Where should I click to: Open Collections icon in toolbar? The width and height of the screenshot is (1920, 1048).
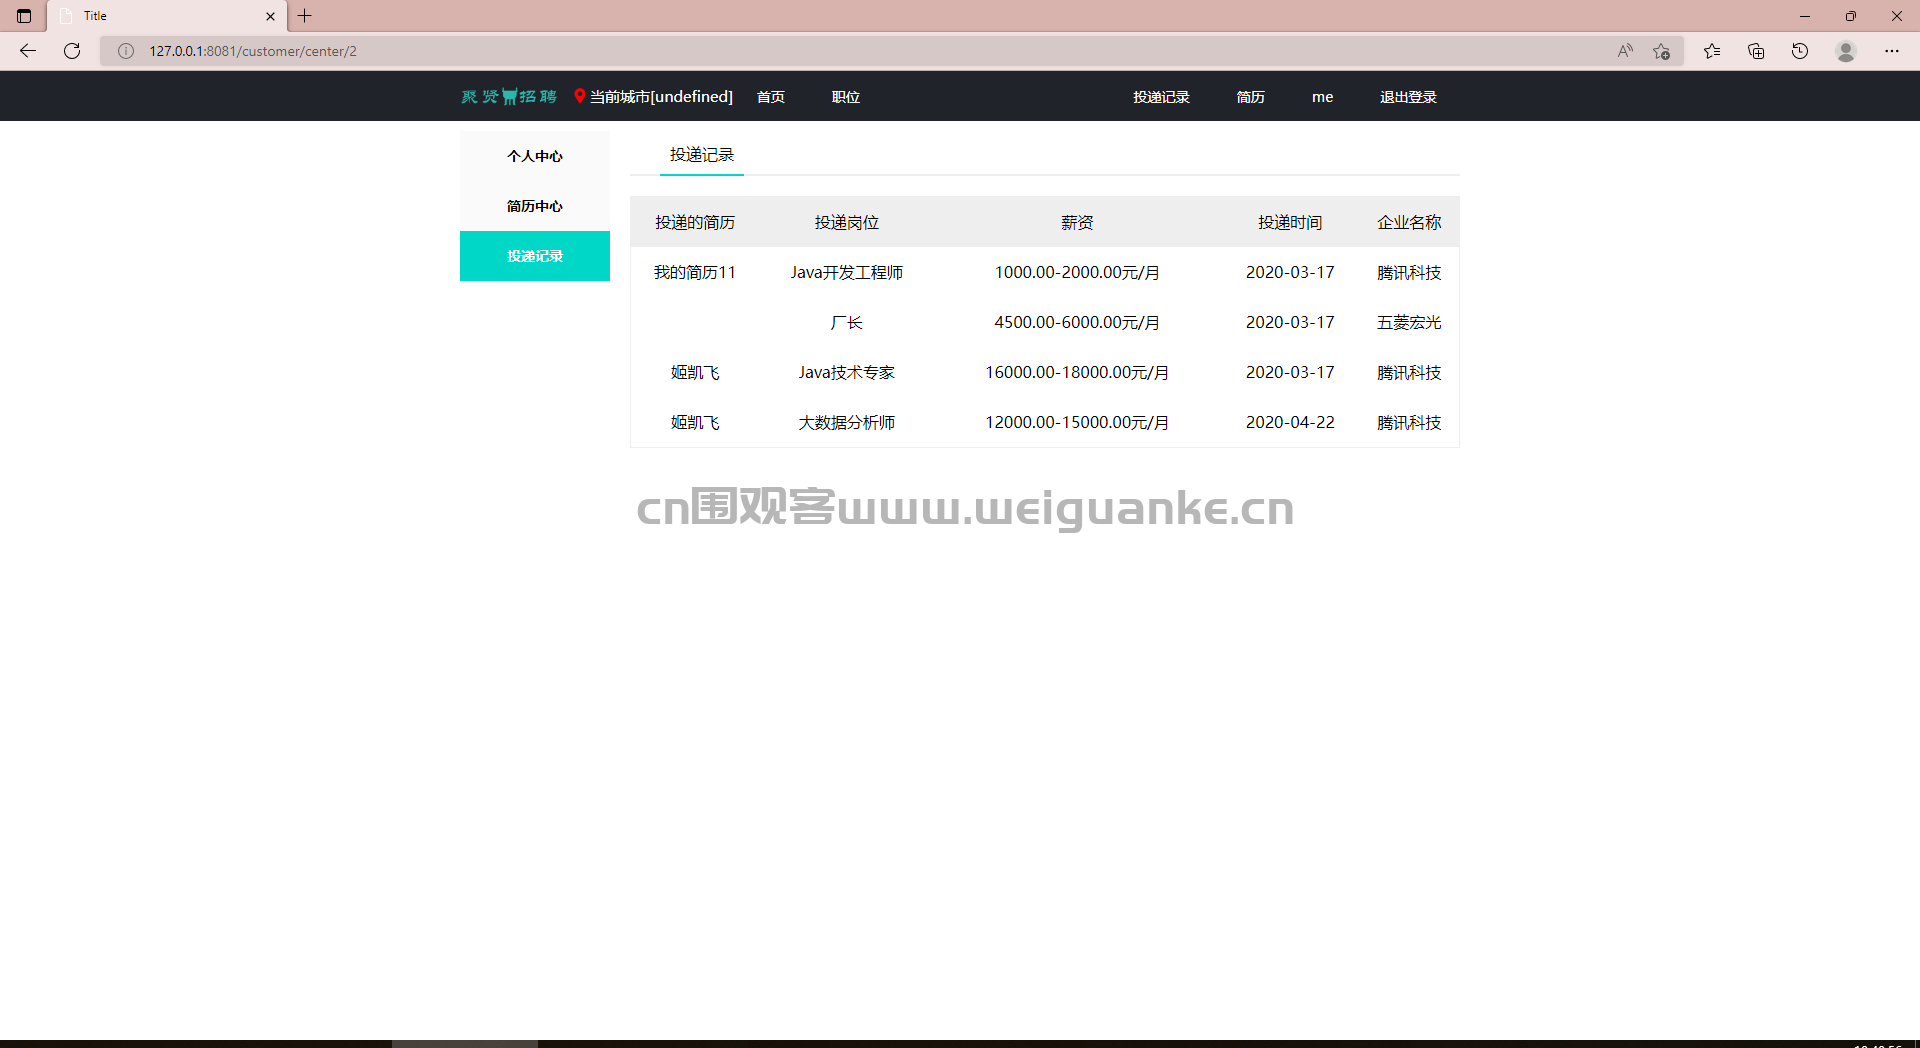pyautogui.click(x=1756, y=51)
